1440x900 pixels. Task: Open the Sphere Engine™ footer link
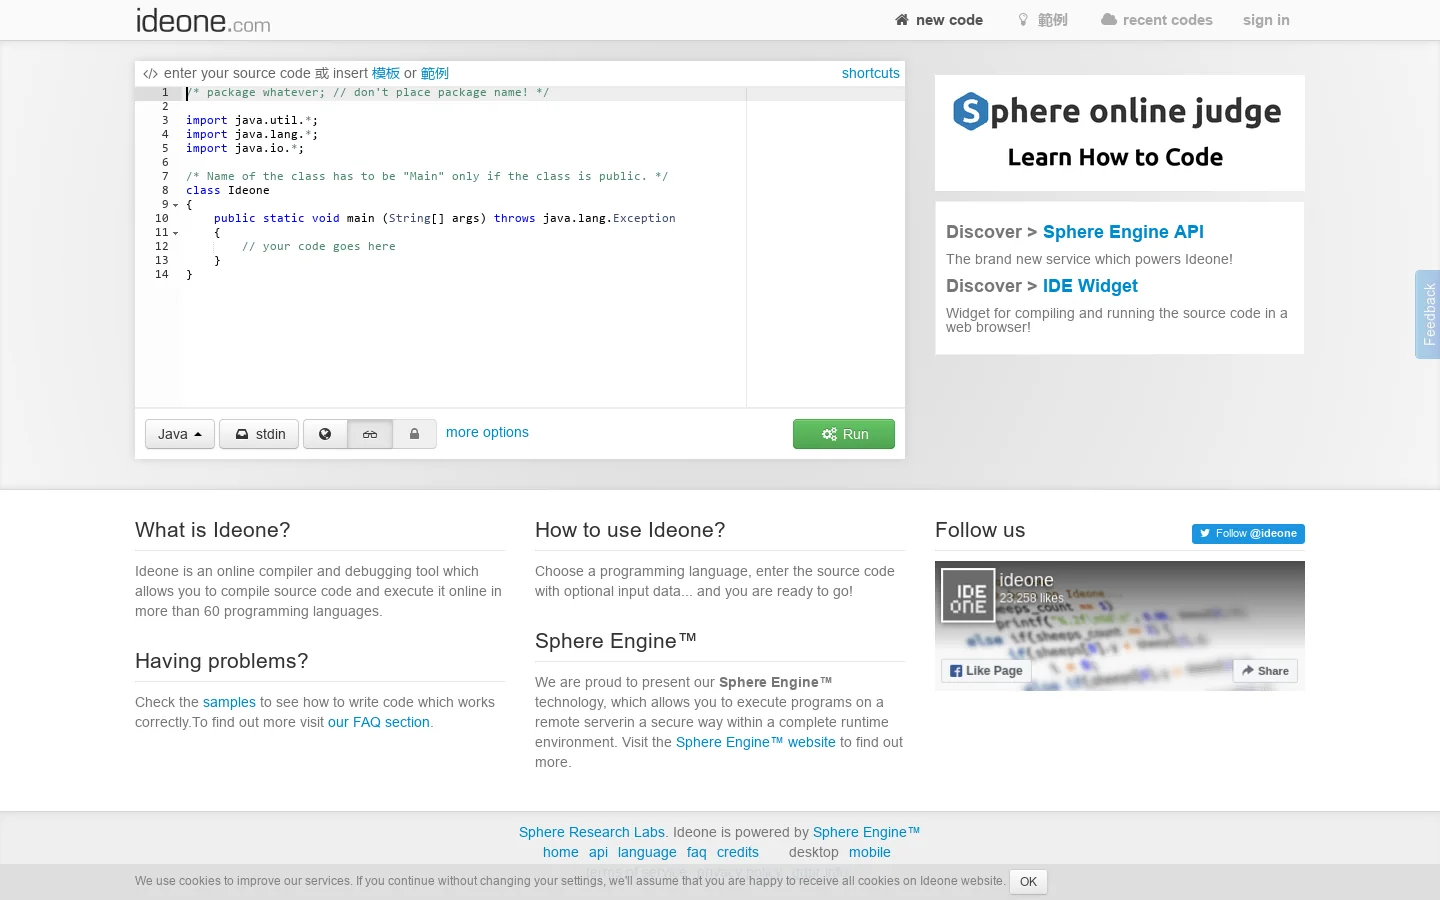866,832
